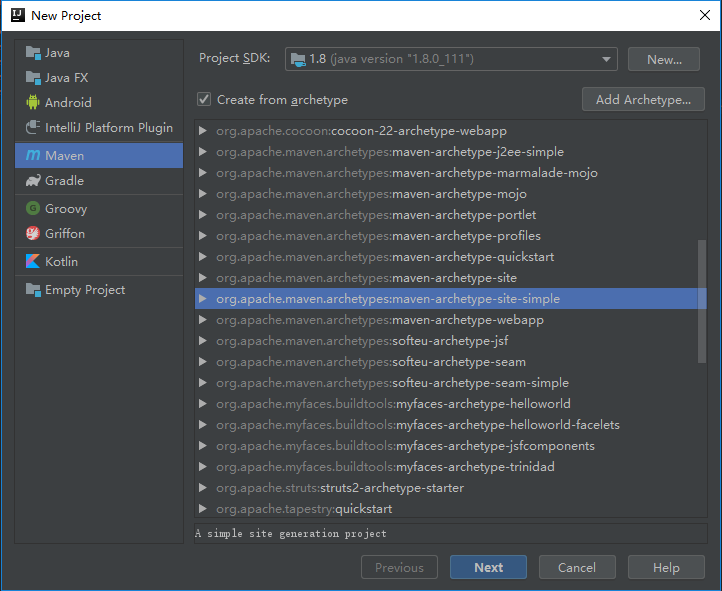Viewport: 722px width, 591px height.
Task: Click the IntelliJ Platform Plugin icon
Action: (33, 127)
